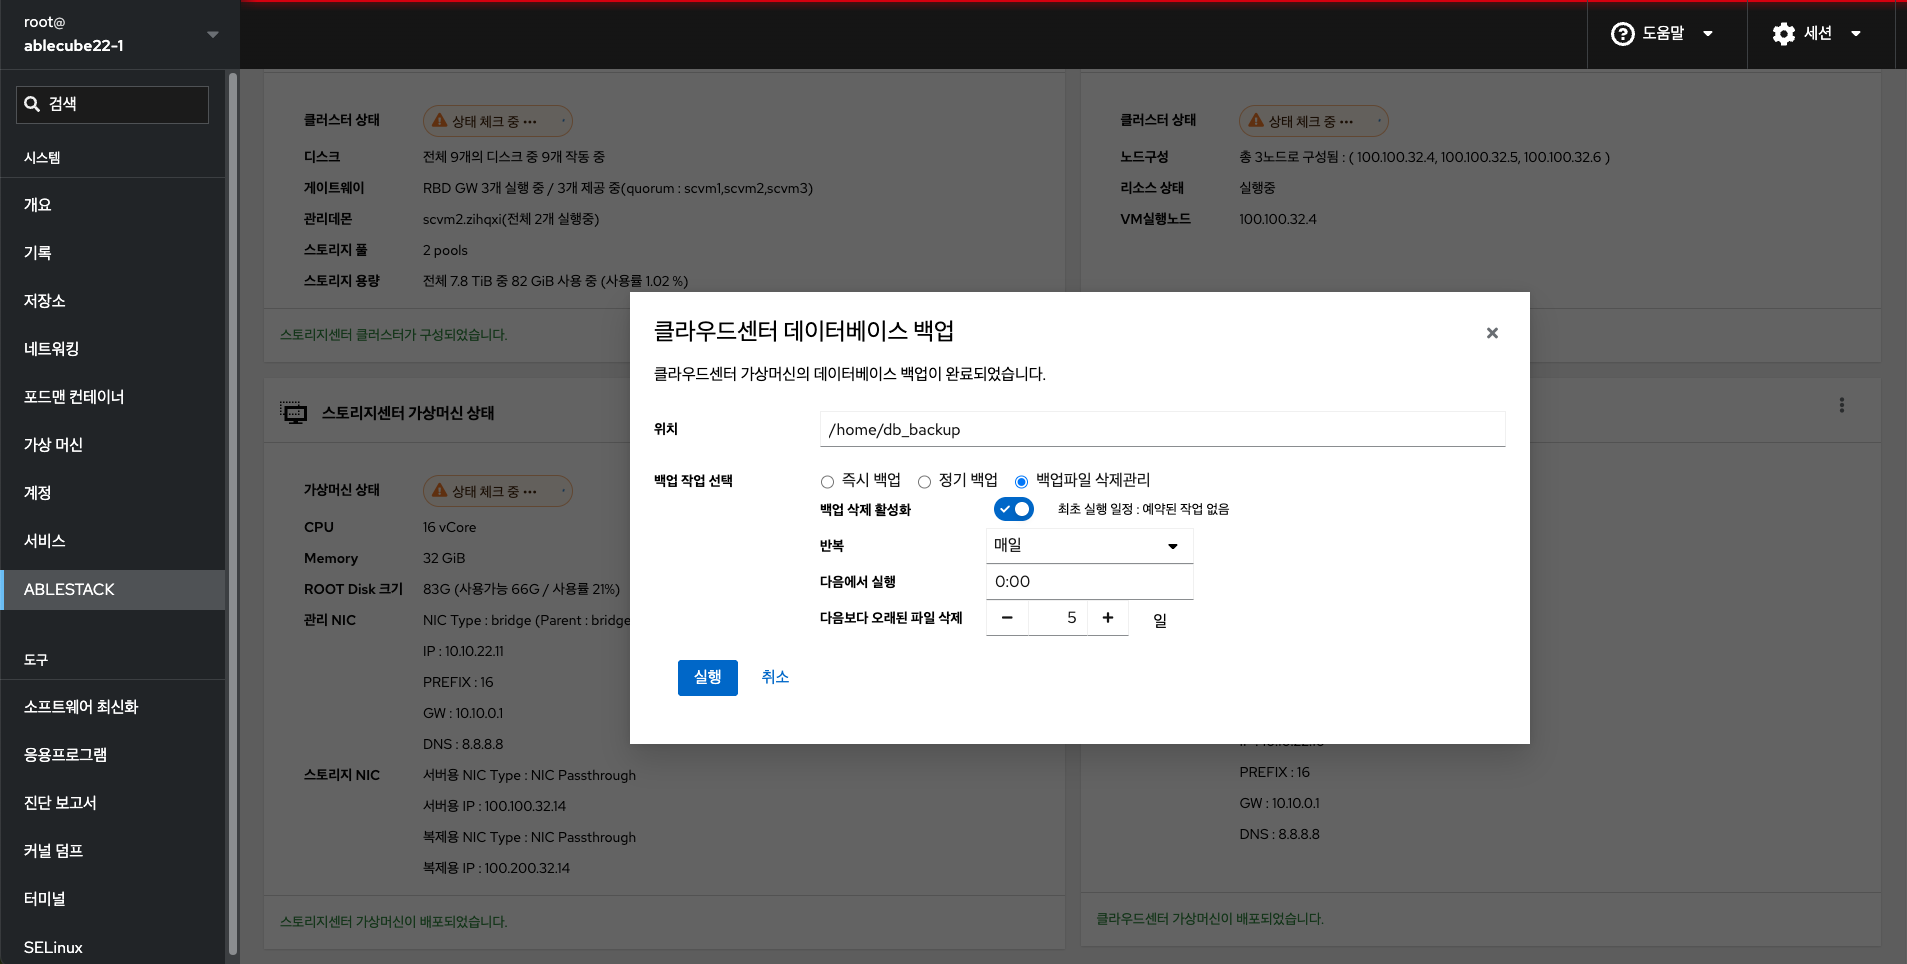Expand the root@ablecube22-1 host selector

pos(212,34)
